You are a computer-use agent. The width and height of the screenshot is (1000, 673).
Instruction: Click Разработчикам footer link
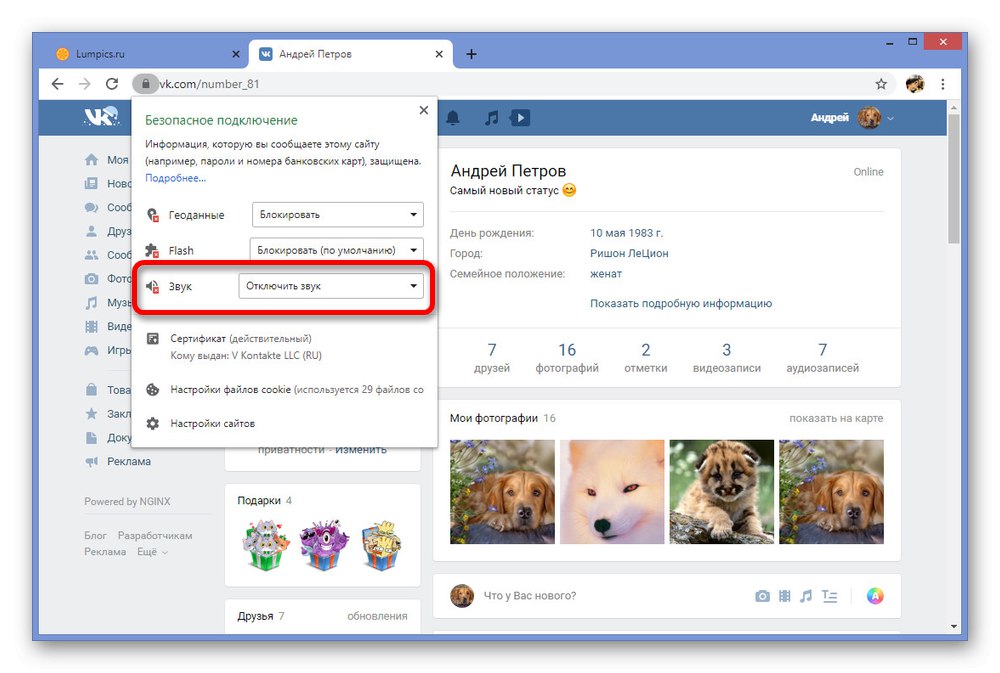click(155, 536)
